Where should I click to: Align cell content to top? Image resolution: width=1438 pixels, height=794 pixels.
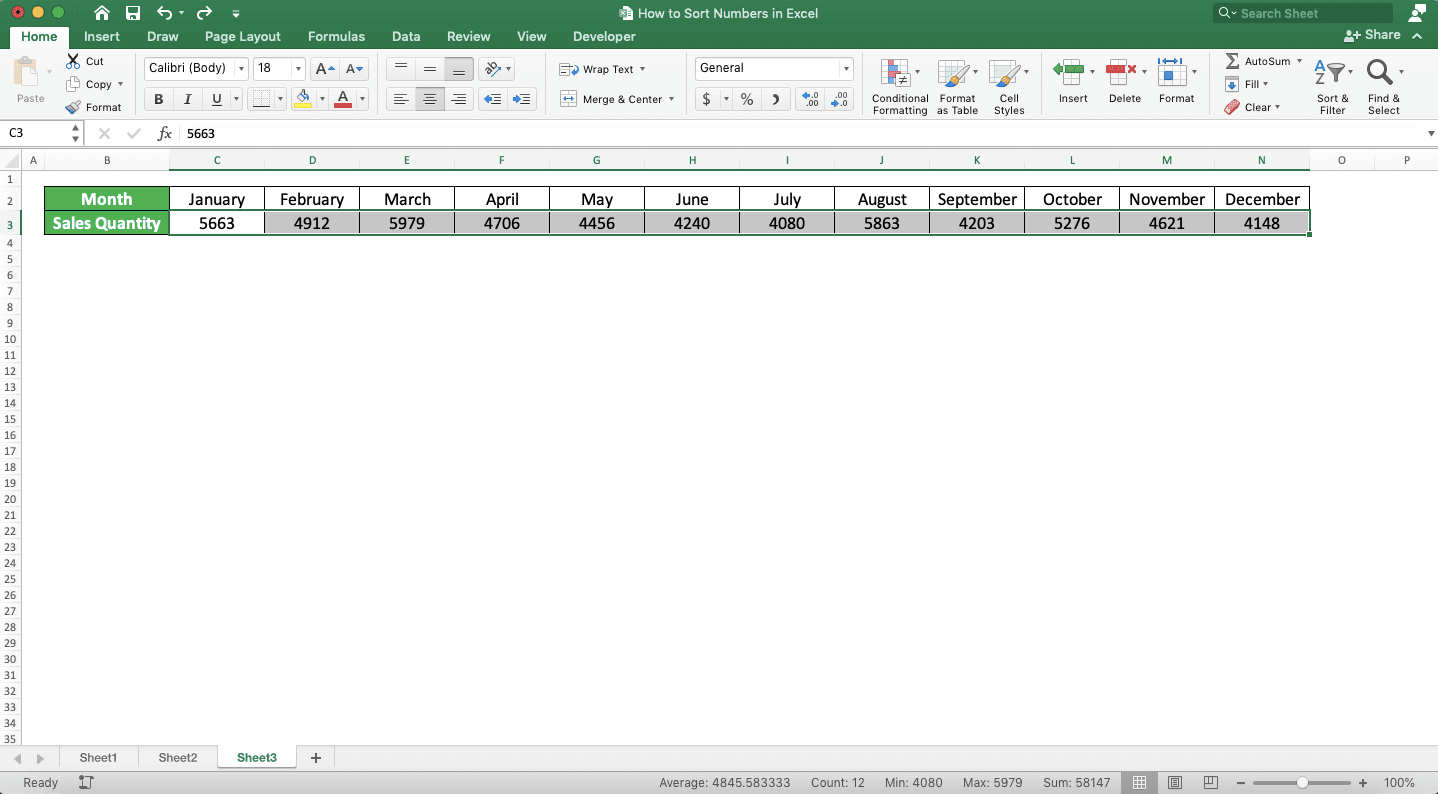tap(401, 69)
